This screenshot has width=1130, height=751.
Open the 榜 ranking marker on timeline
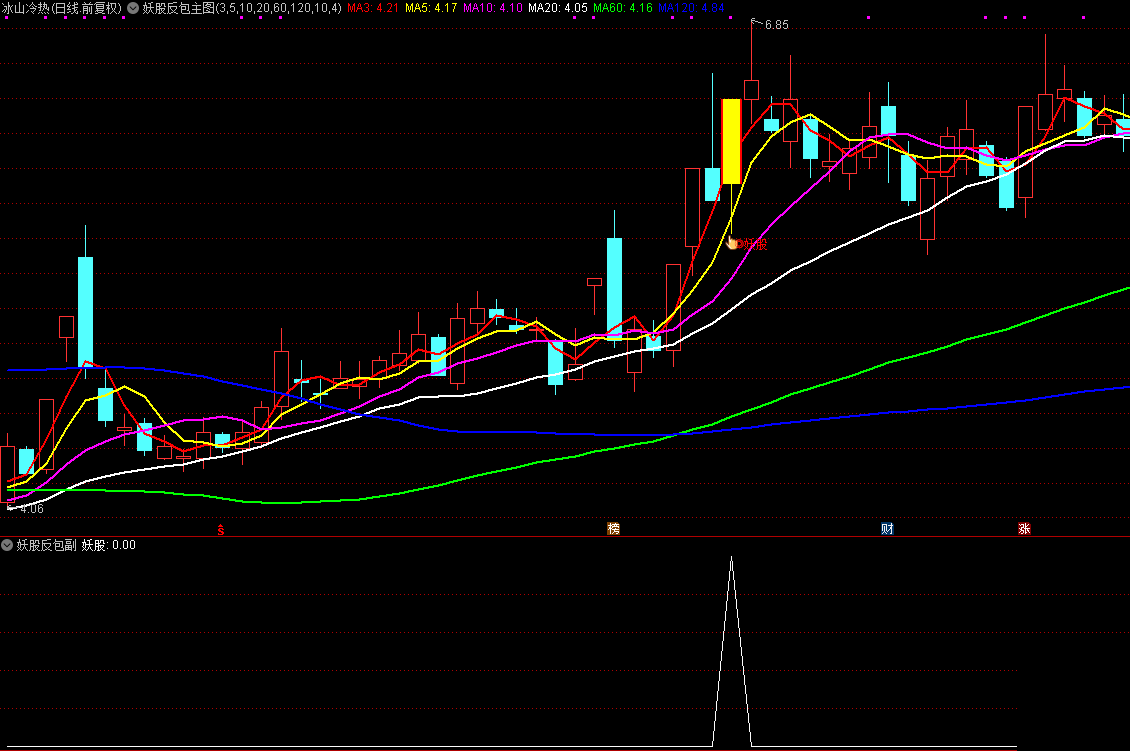(613, 529)
